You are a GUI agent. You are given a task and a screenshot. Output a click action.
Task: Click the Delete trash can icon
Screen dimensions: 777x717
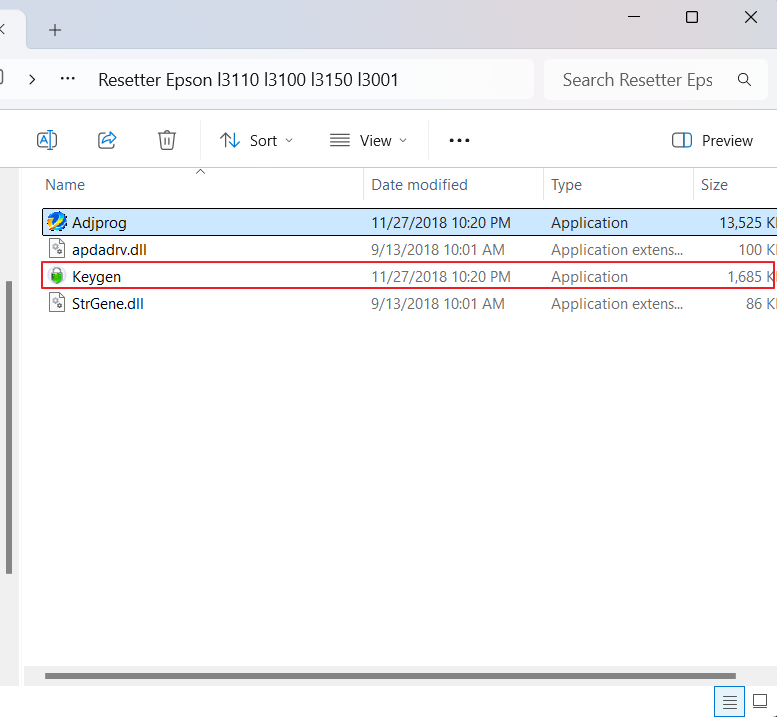(167, 140)
